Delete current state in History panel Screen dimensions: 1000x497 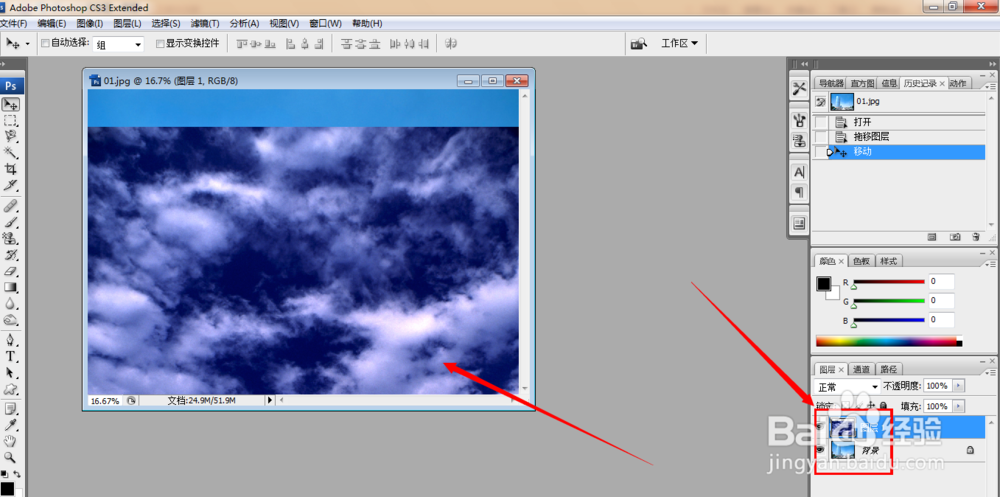tap(975, 237)
